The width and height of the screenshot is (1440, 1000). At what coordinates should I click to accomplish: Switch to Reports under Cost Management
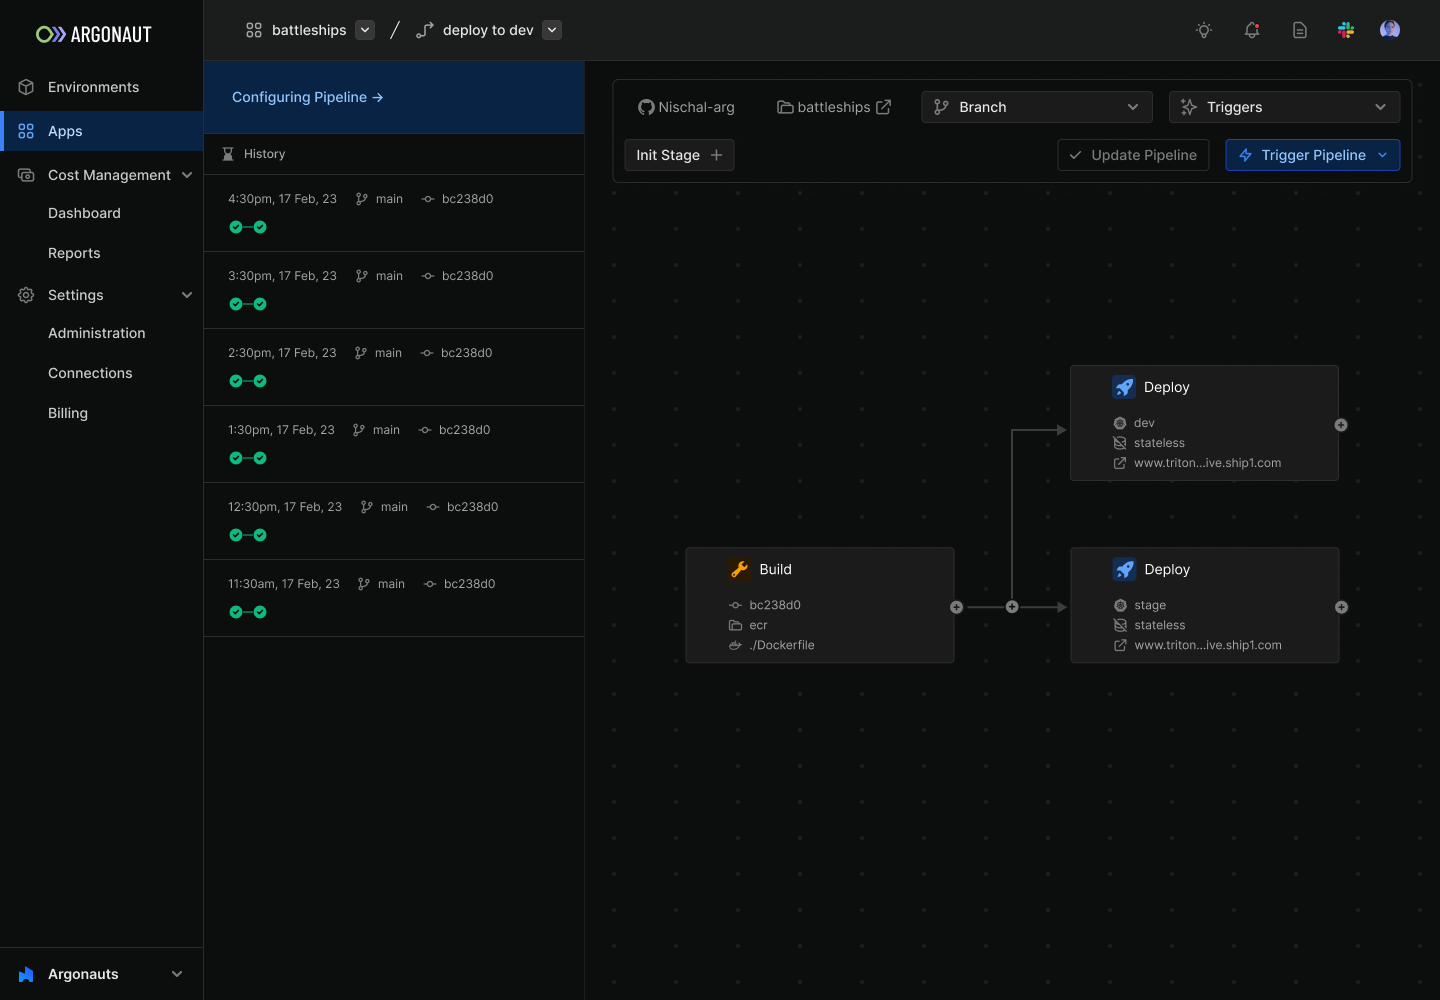(x=74, y=252)
